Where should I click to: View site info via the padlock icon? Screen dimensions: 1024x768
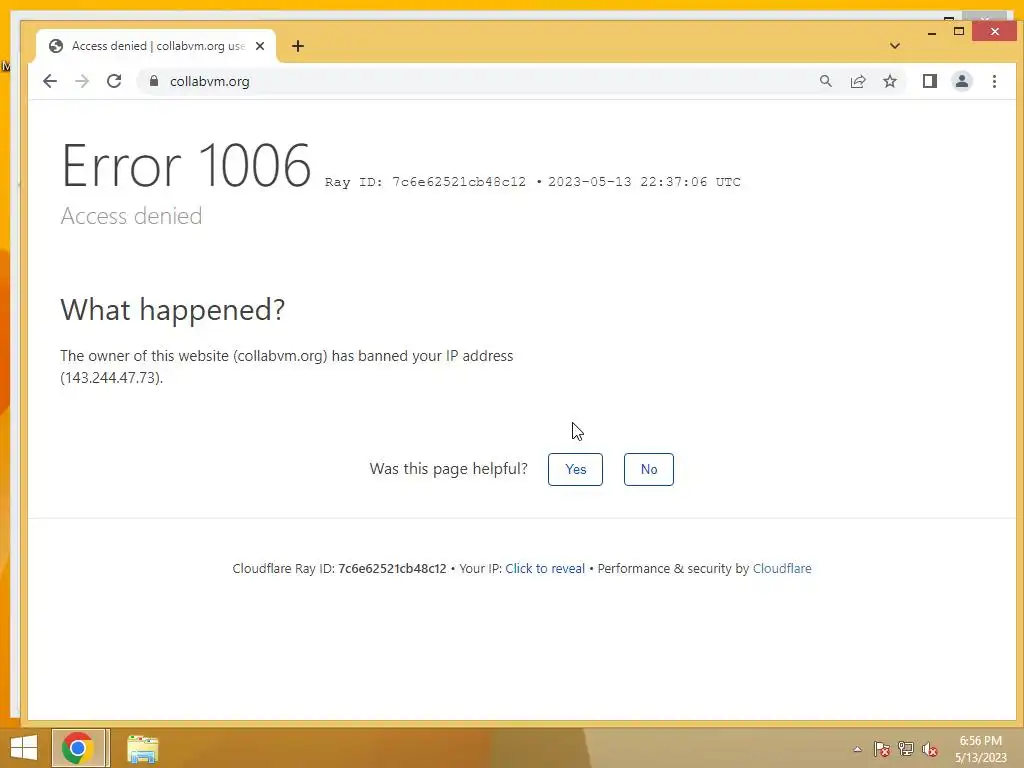tap(154, 81)
